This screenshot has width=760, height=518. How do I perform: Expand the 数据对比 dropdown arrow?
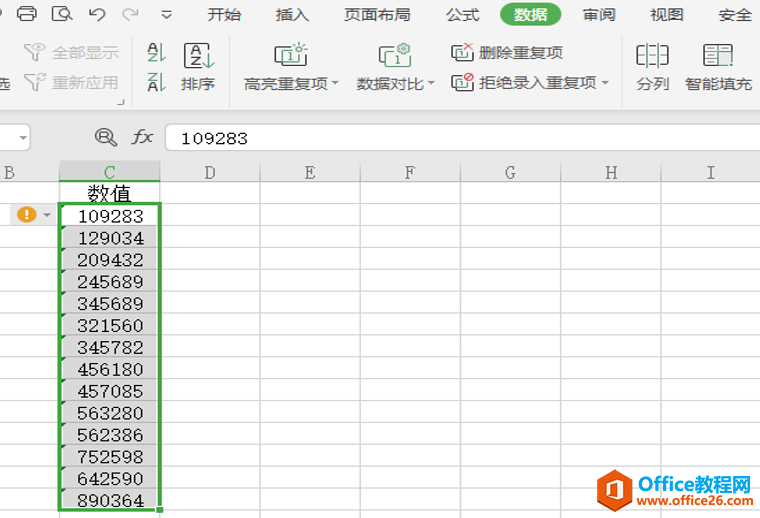tap(431, 83)
